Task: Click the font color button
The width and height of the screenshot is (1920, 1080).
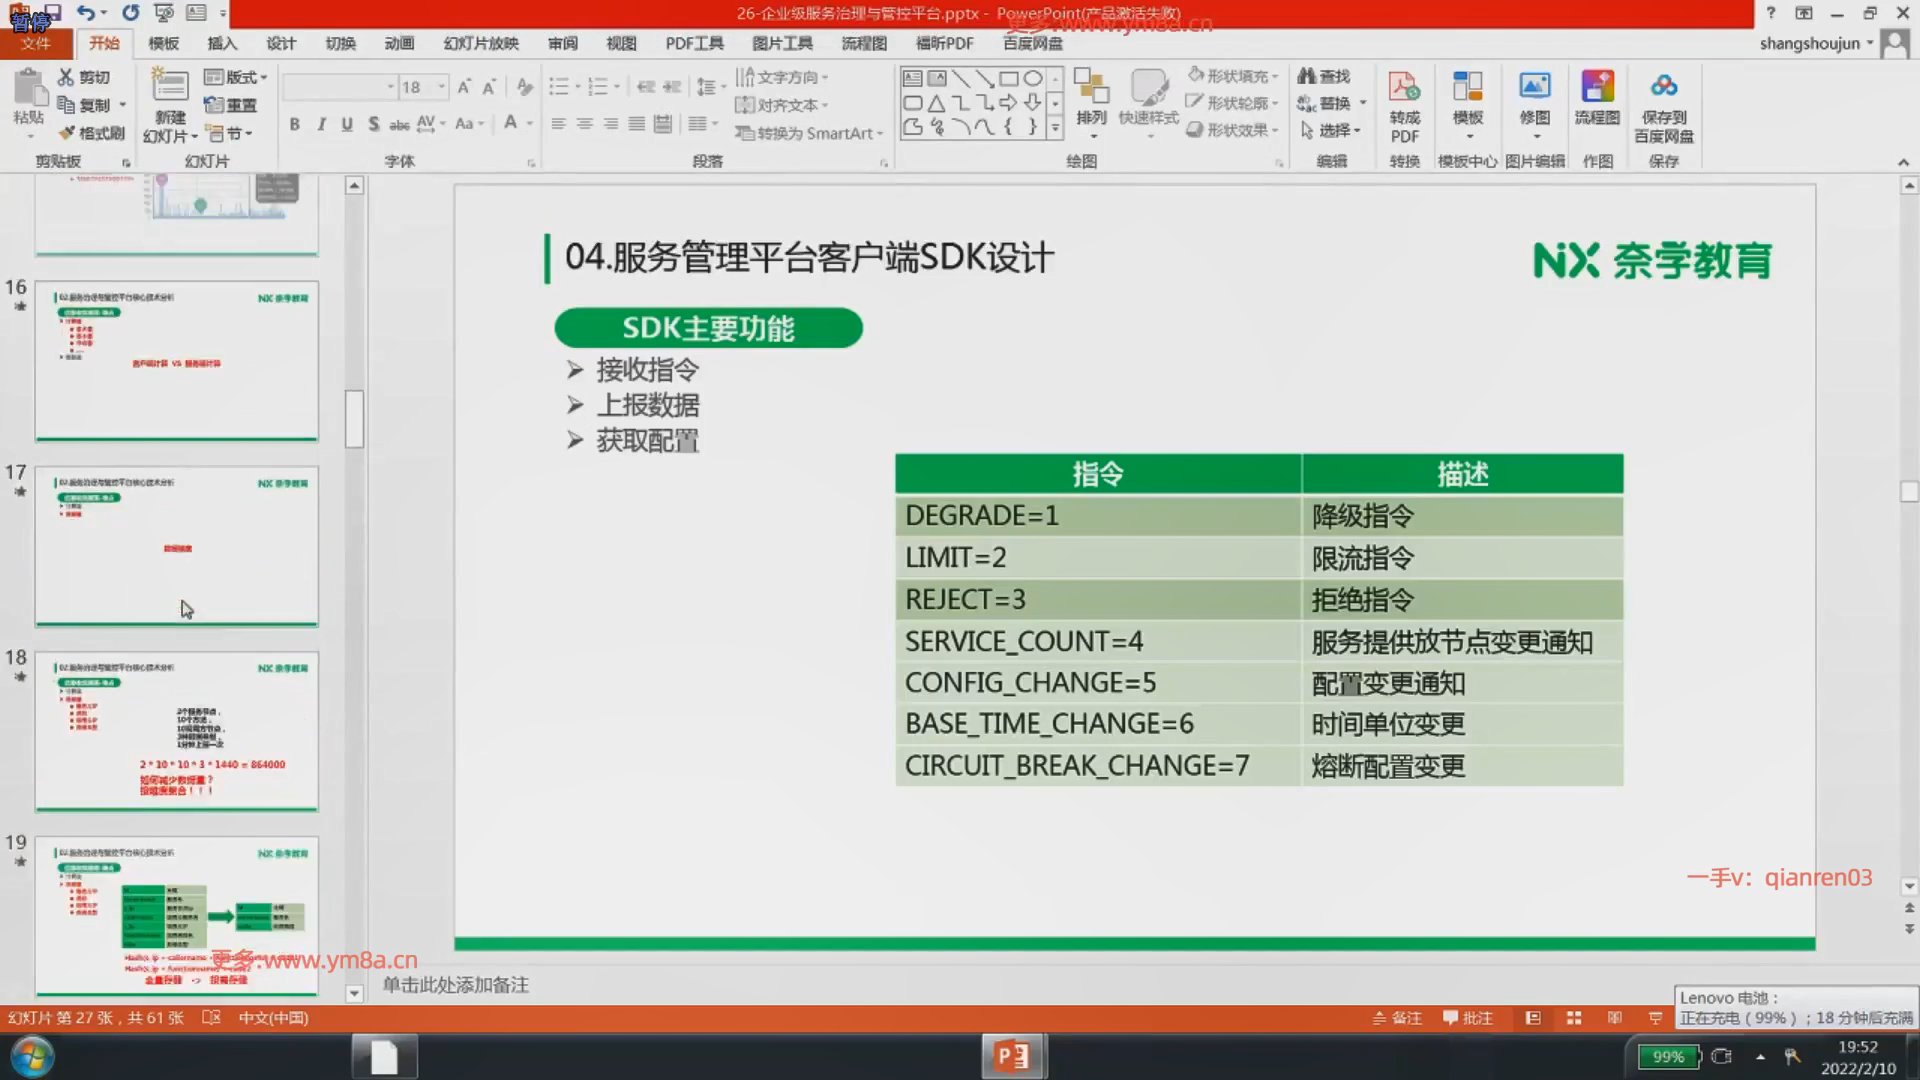Action: (x=511, y=123)
